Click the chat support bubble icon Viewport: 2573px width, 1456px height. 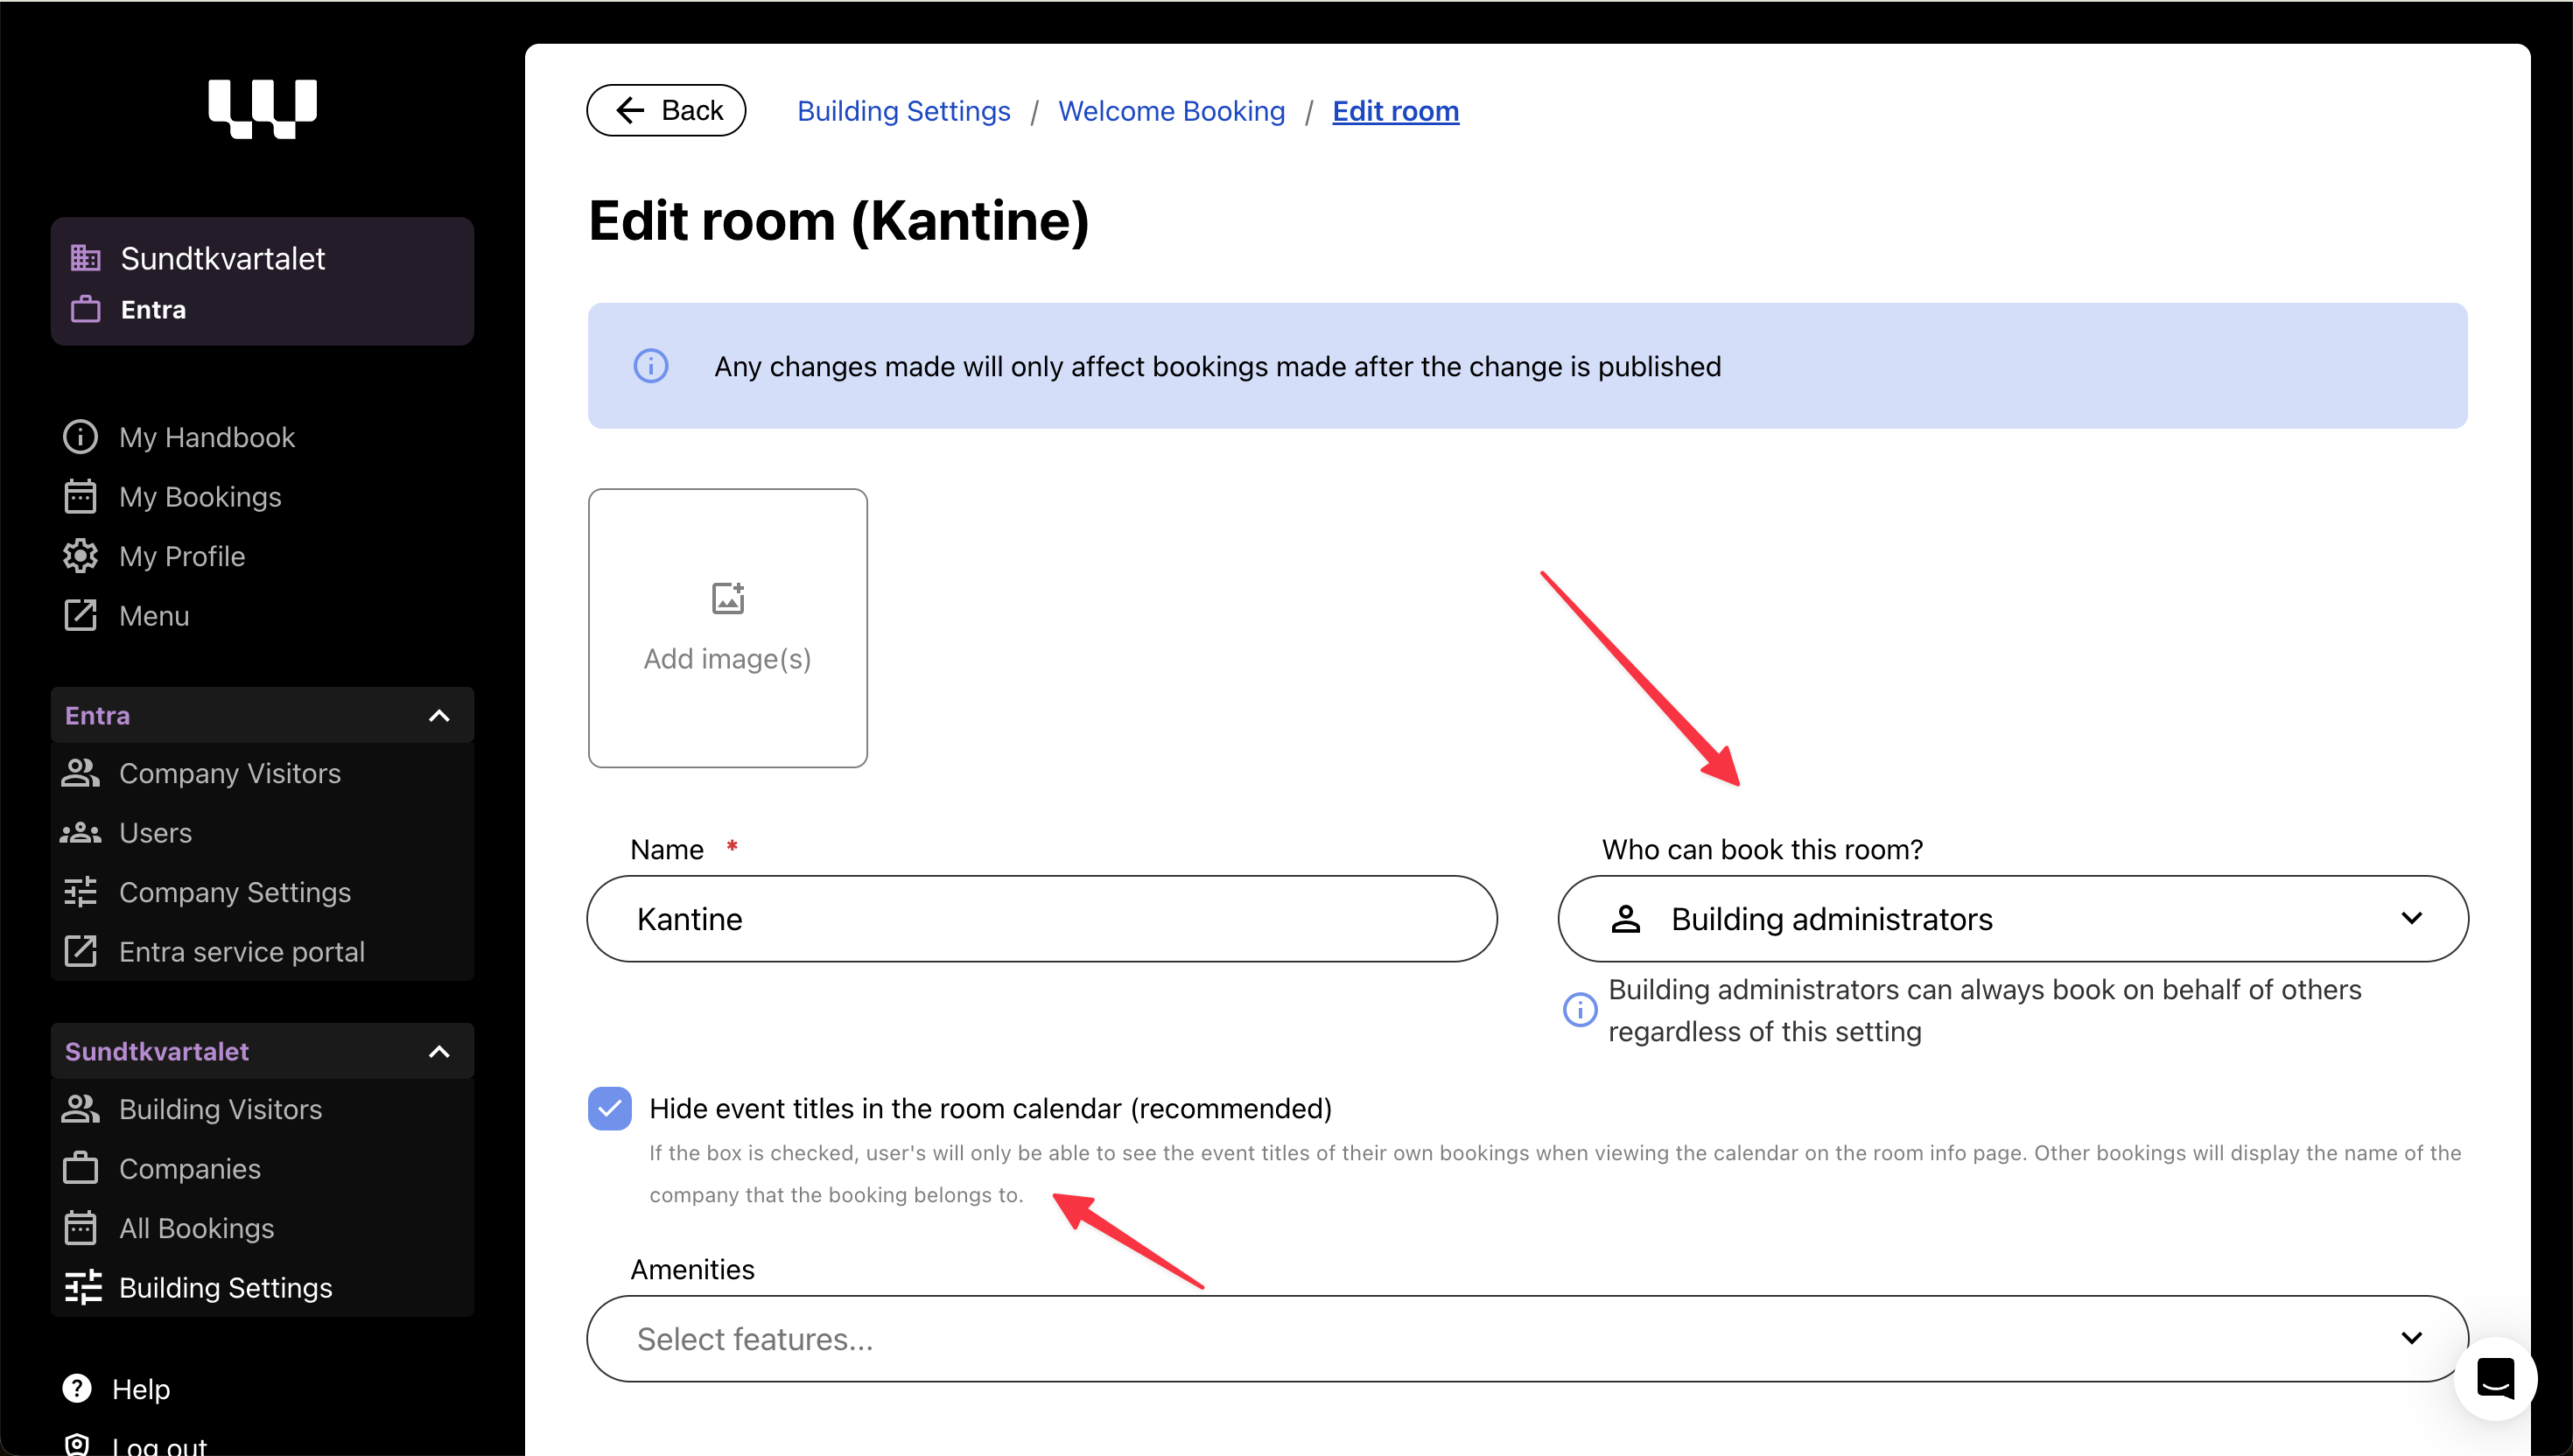pos(2495,1379)
